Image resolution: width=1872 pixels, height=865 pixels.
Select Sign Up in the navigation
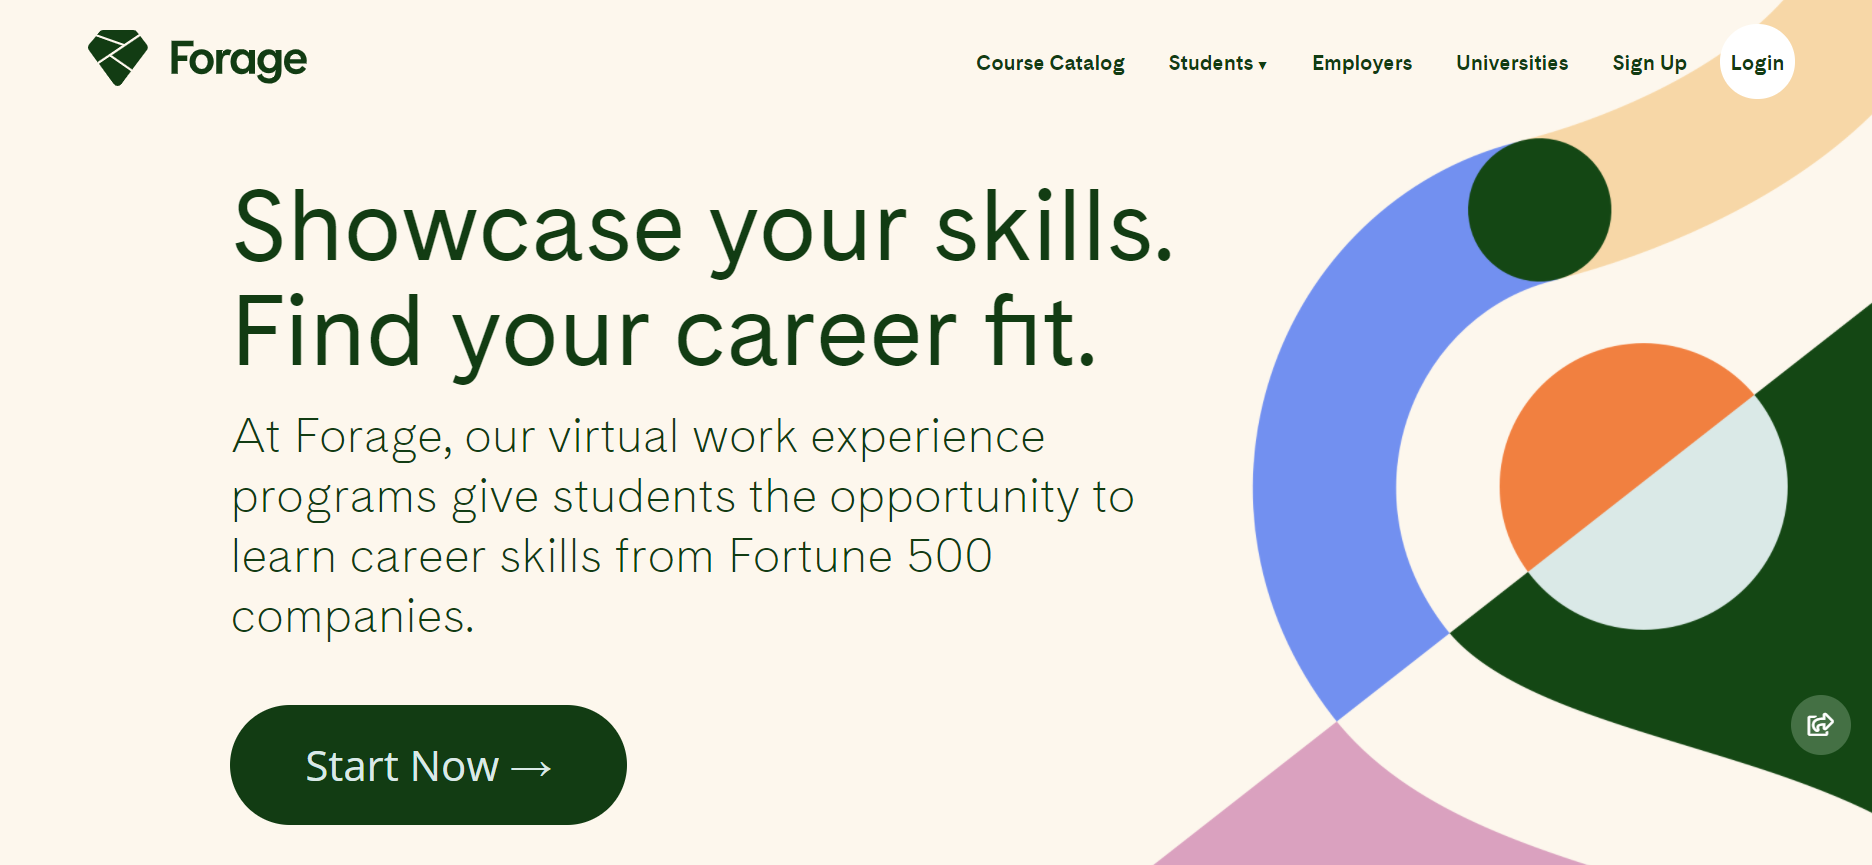1649,63
